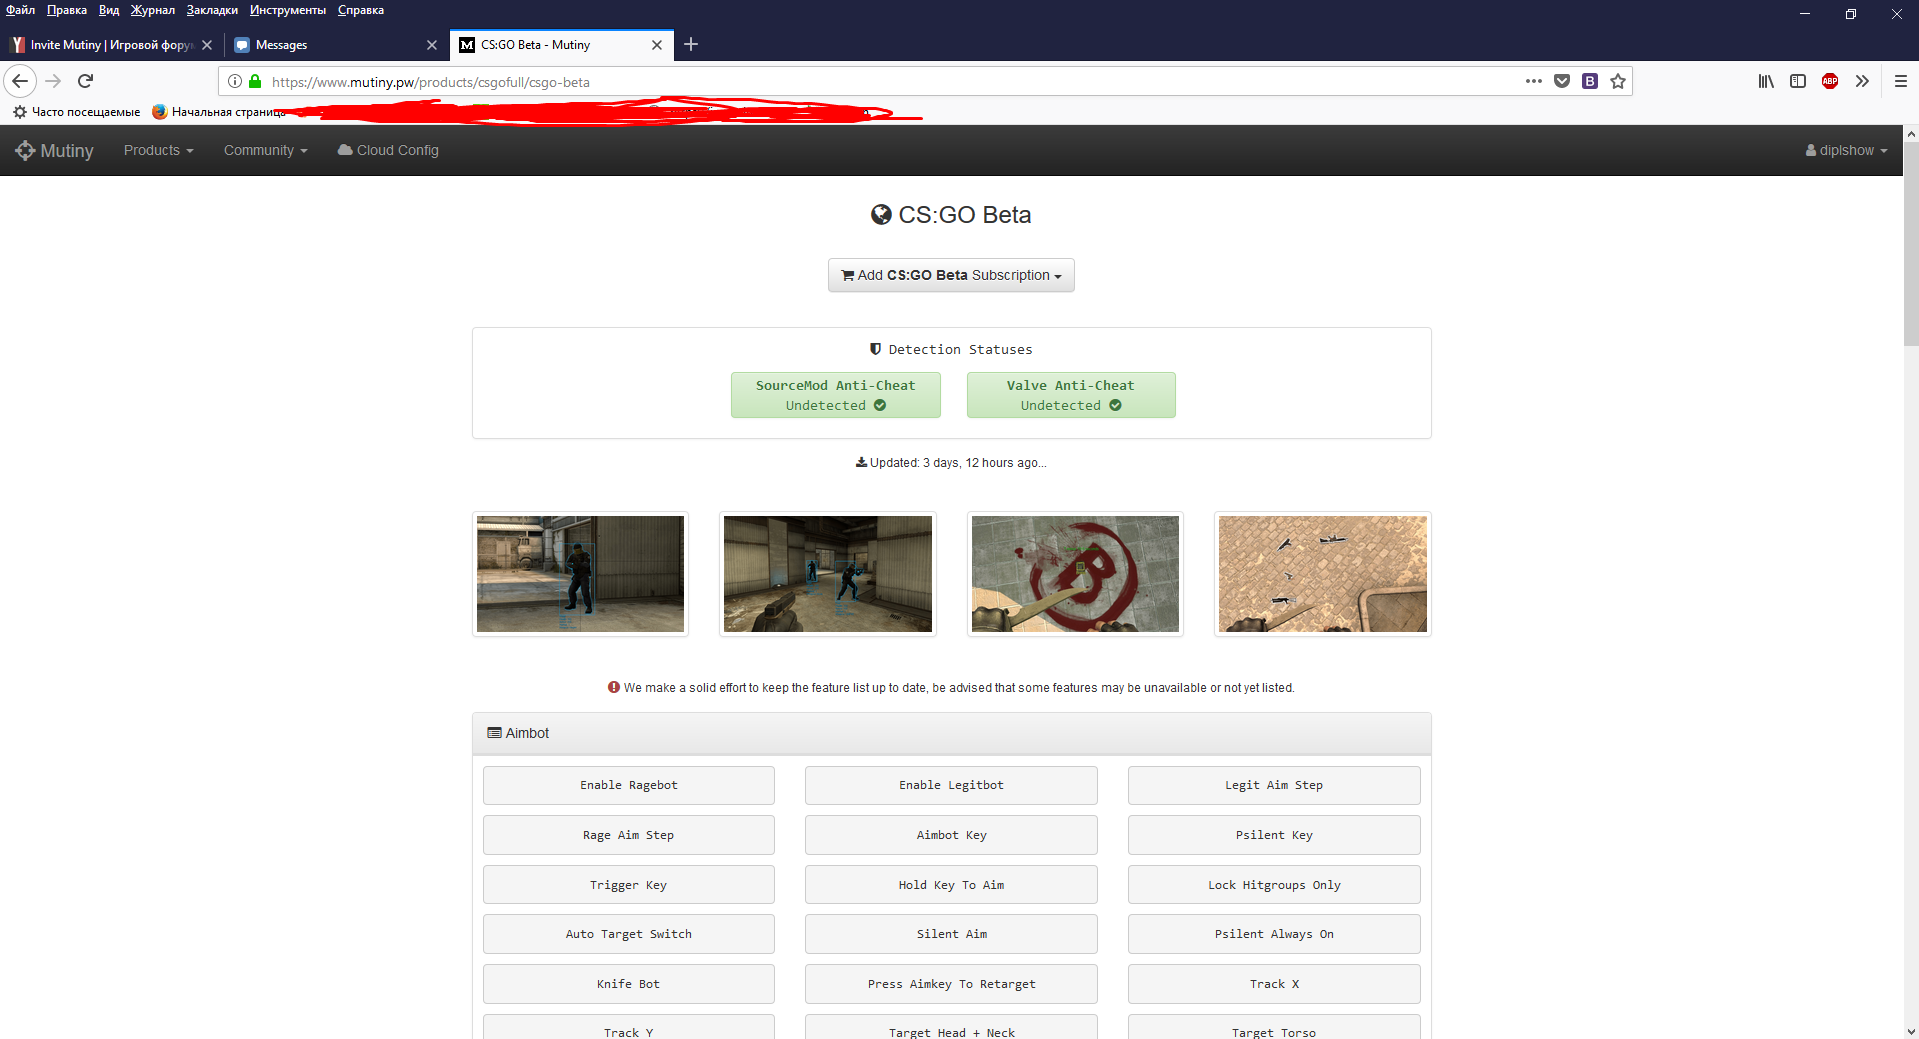Click the Aimbot Key feature
This screenshot has height=1039, width=1919.
tap(951, 835)
